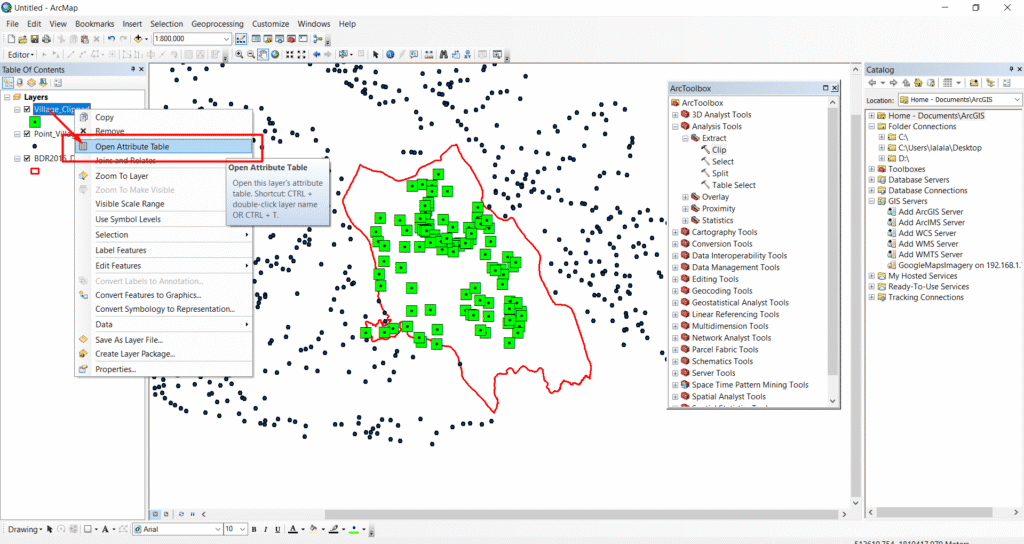The width and height of the screenshot is (1024, 544).
Task: Toggle visibility of BDR2015 layer checkbox
Action: [27, 158]
